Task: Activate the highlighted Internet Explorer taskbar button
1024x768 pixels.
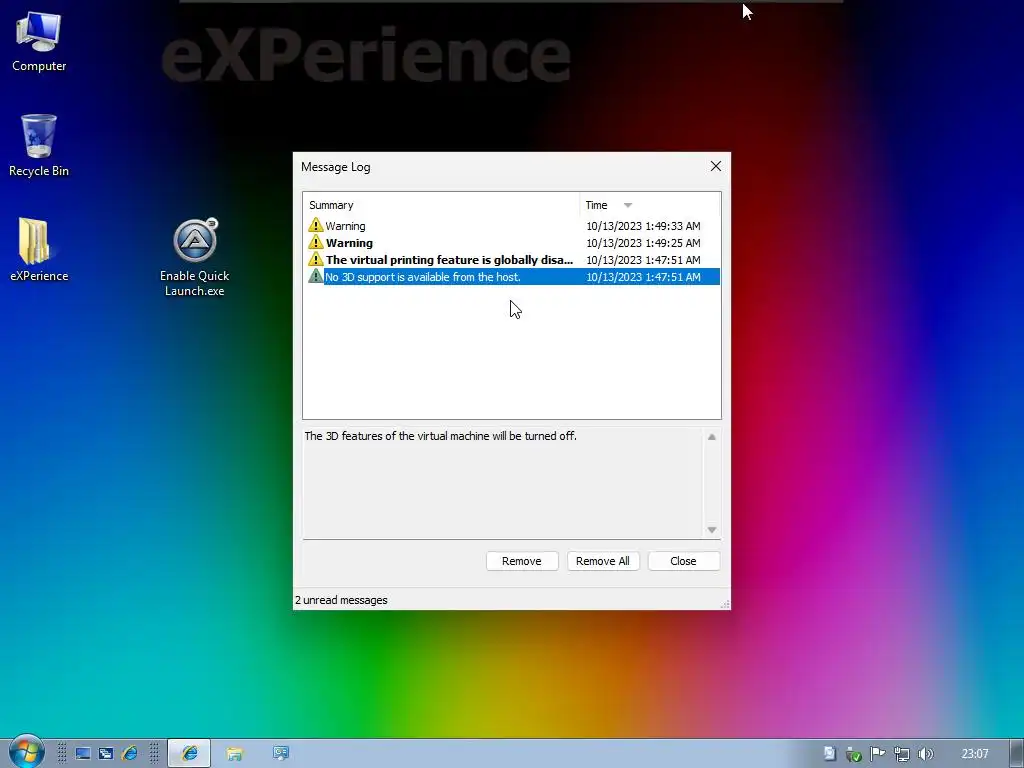Action: point(189,754)
